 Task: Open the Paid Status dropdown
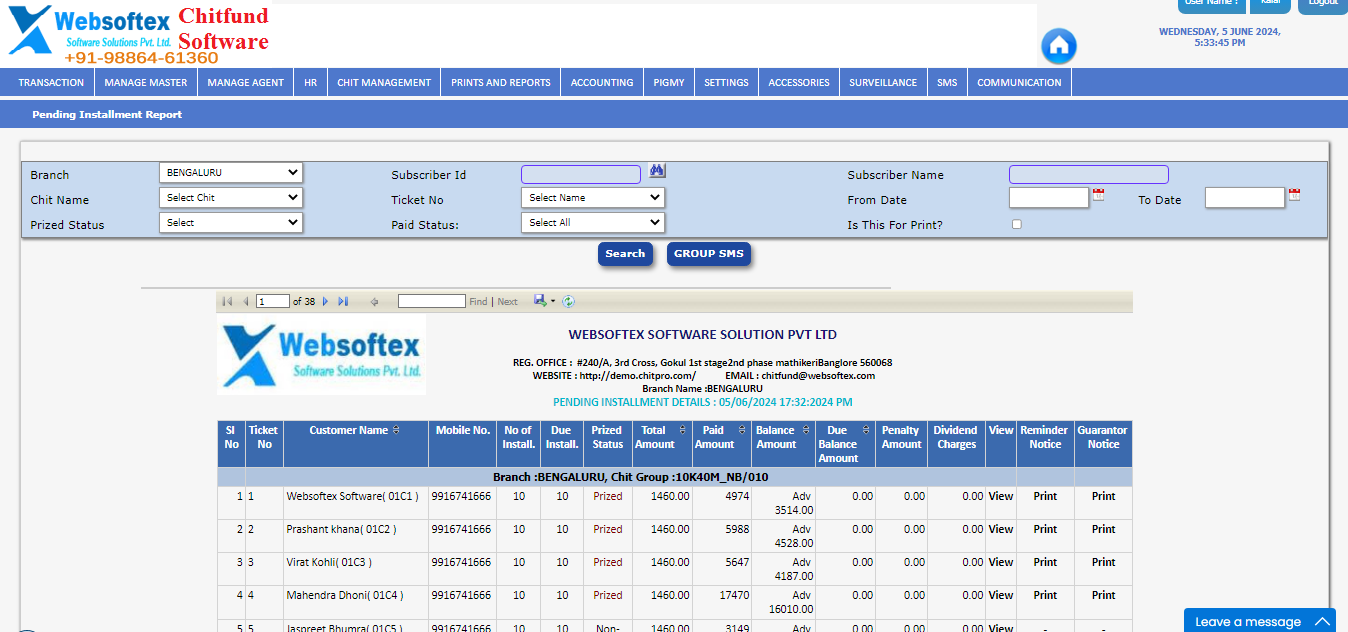[592, 222]
